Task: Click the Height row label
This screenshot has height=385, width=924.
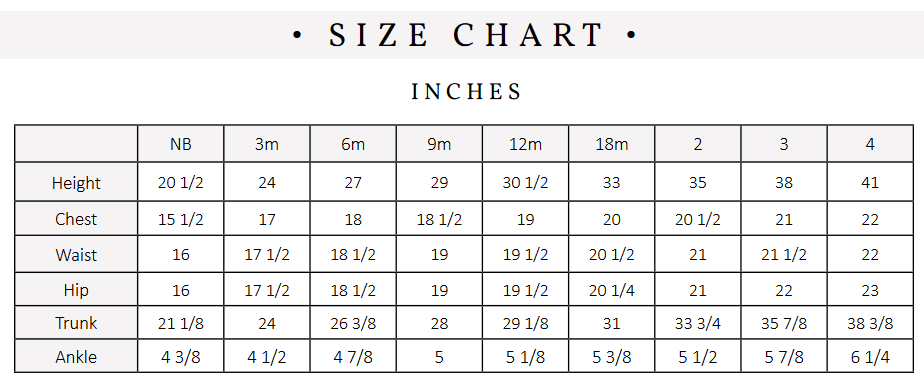Action: pyautogui.click(x=76, y=183)
